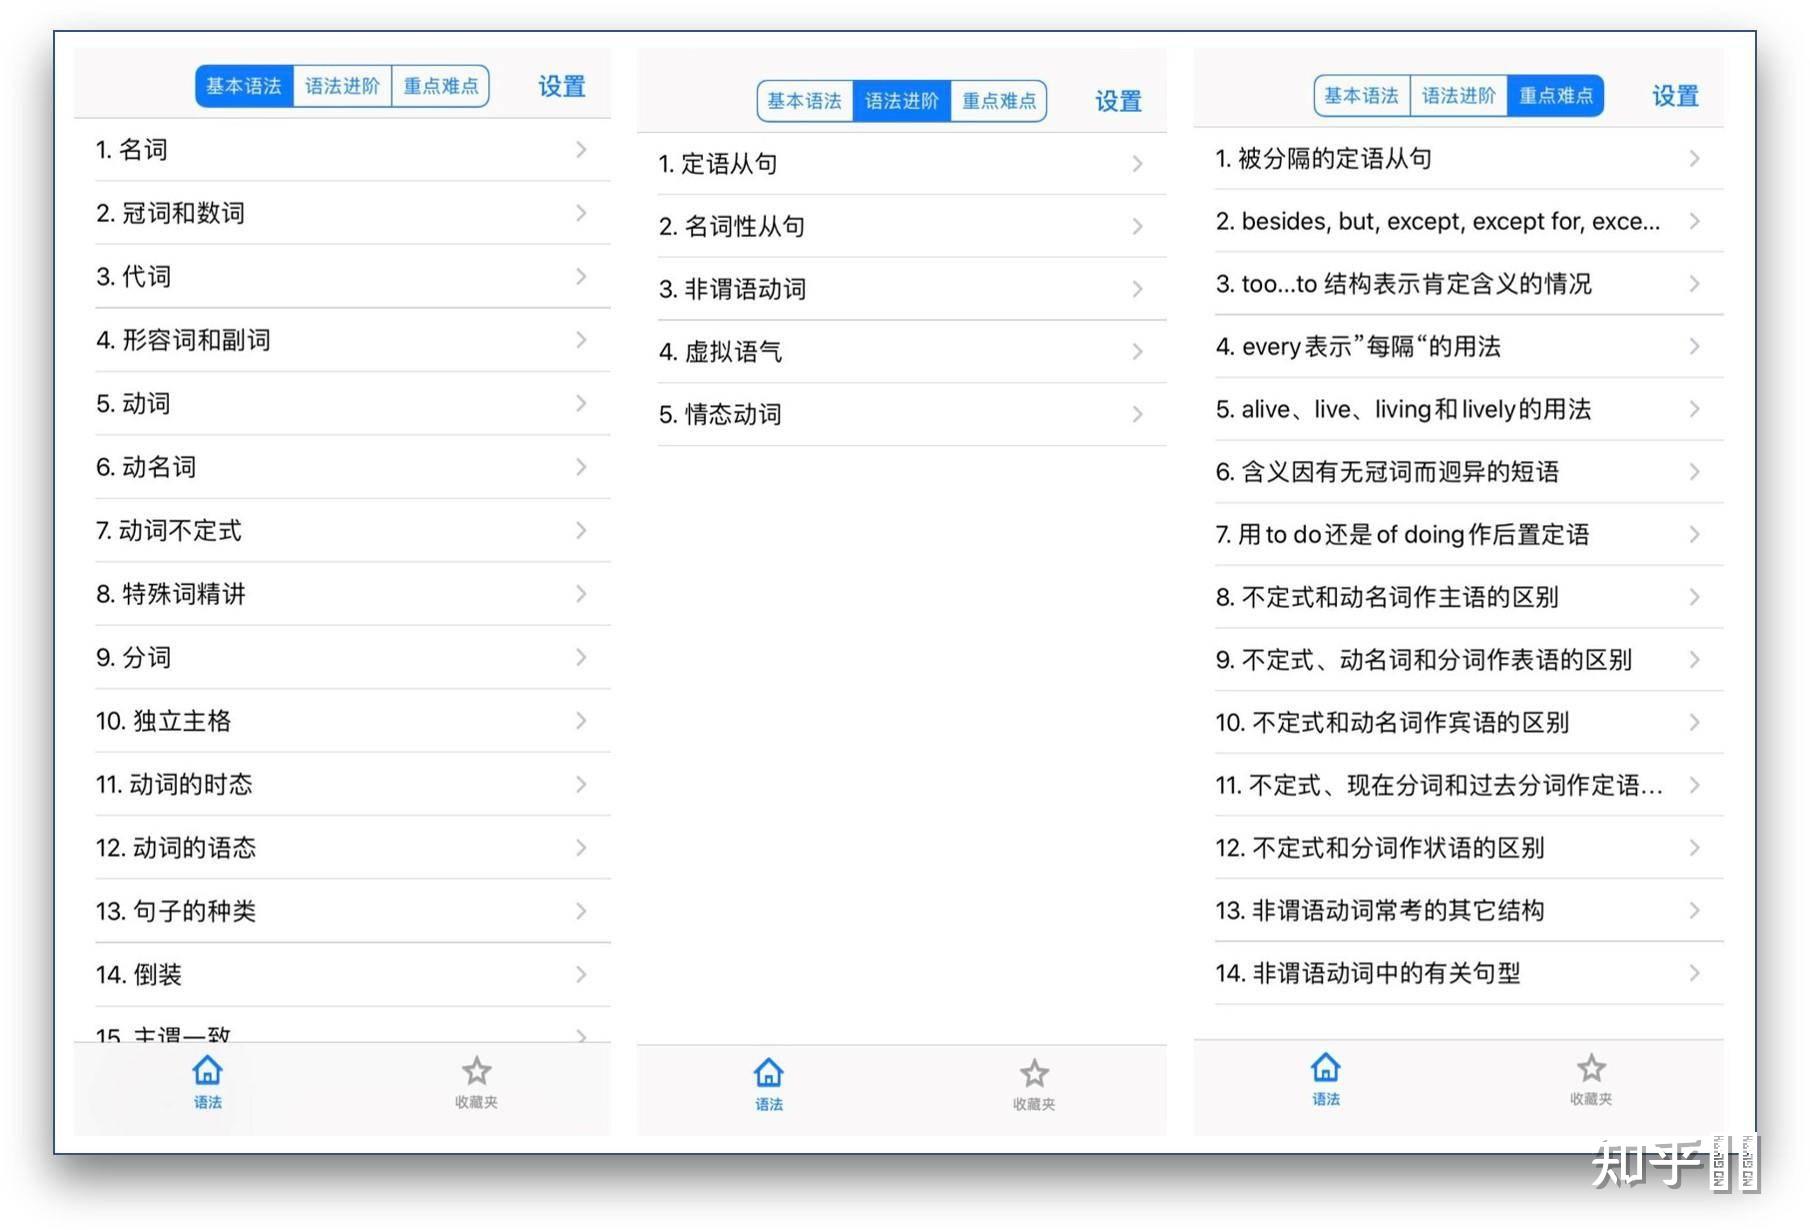Switch to 重点难点 segment in middle screen
Image resolution: width=1810 pixels, height=1230 pixels.
(x=999, y=101)
